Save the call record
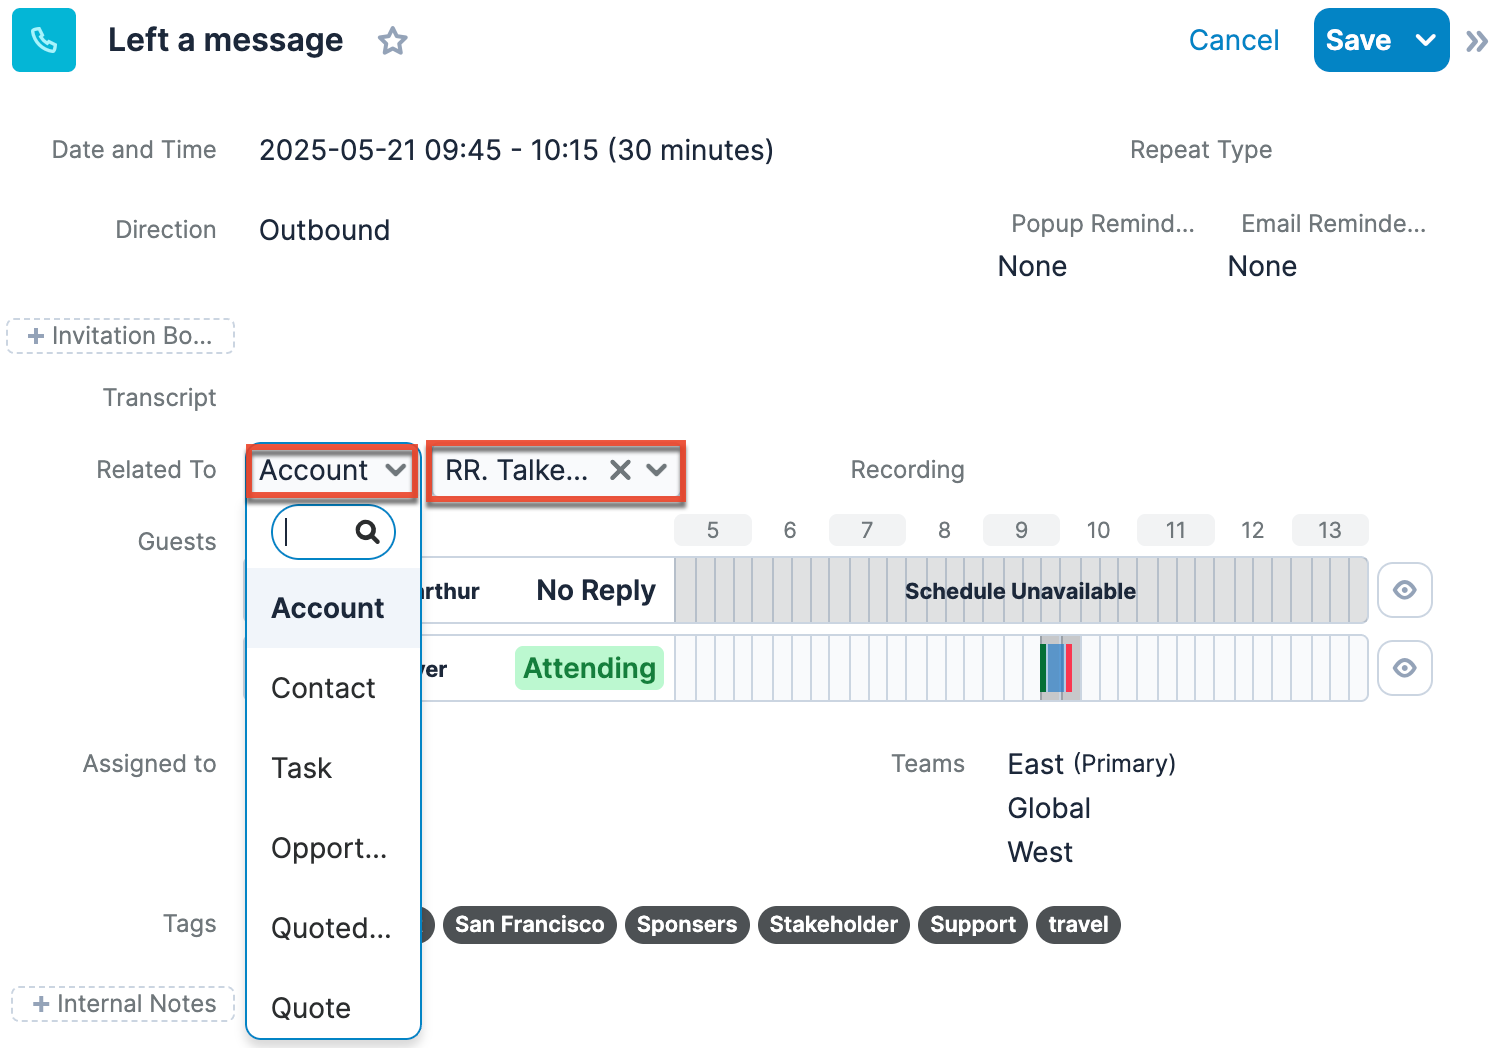This screenshot has width=1496, height=1048. [1358, 40]
